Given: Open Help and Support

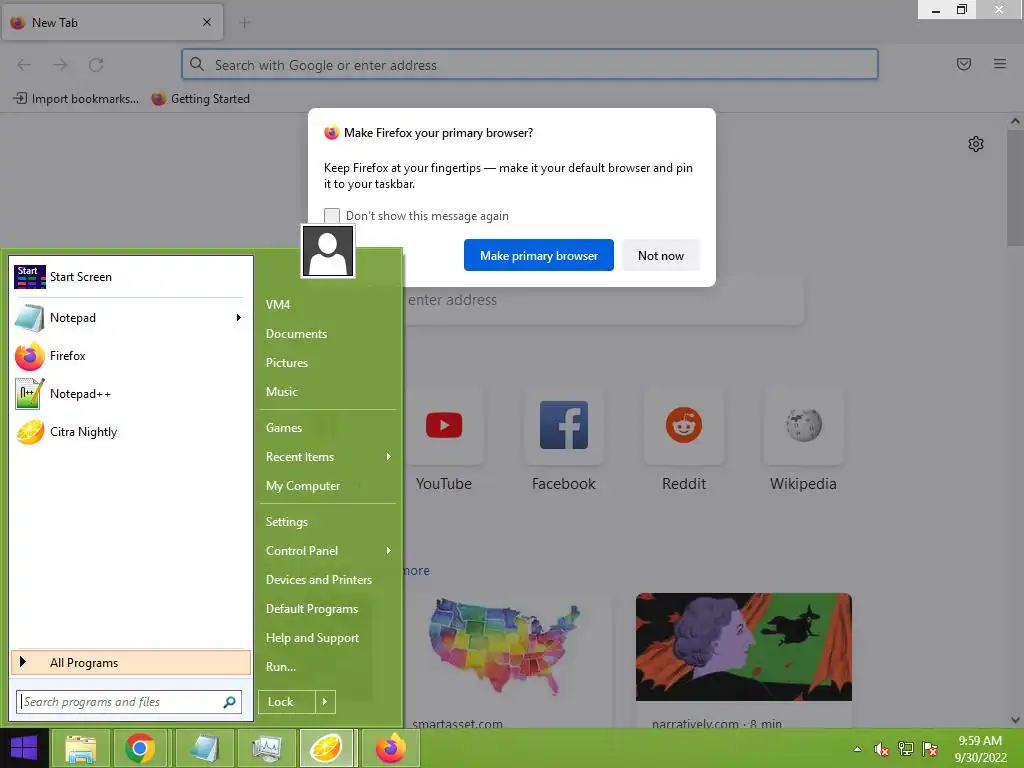Looking at the screenshot, I should point(312,638).
